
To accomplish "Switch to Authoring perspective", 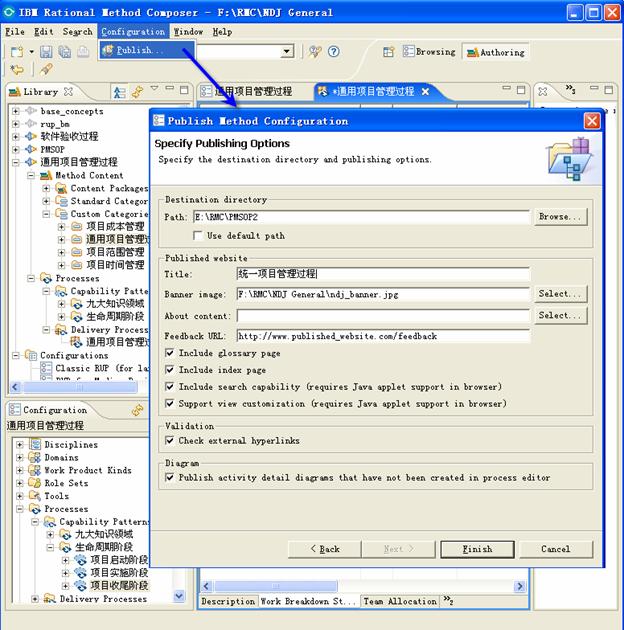I will (495, 52).
